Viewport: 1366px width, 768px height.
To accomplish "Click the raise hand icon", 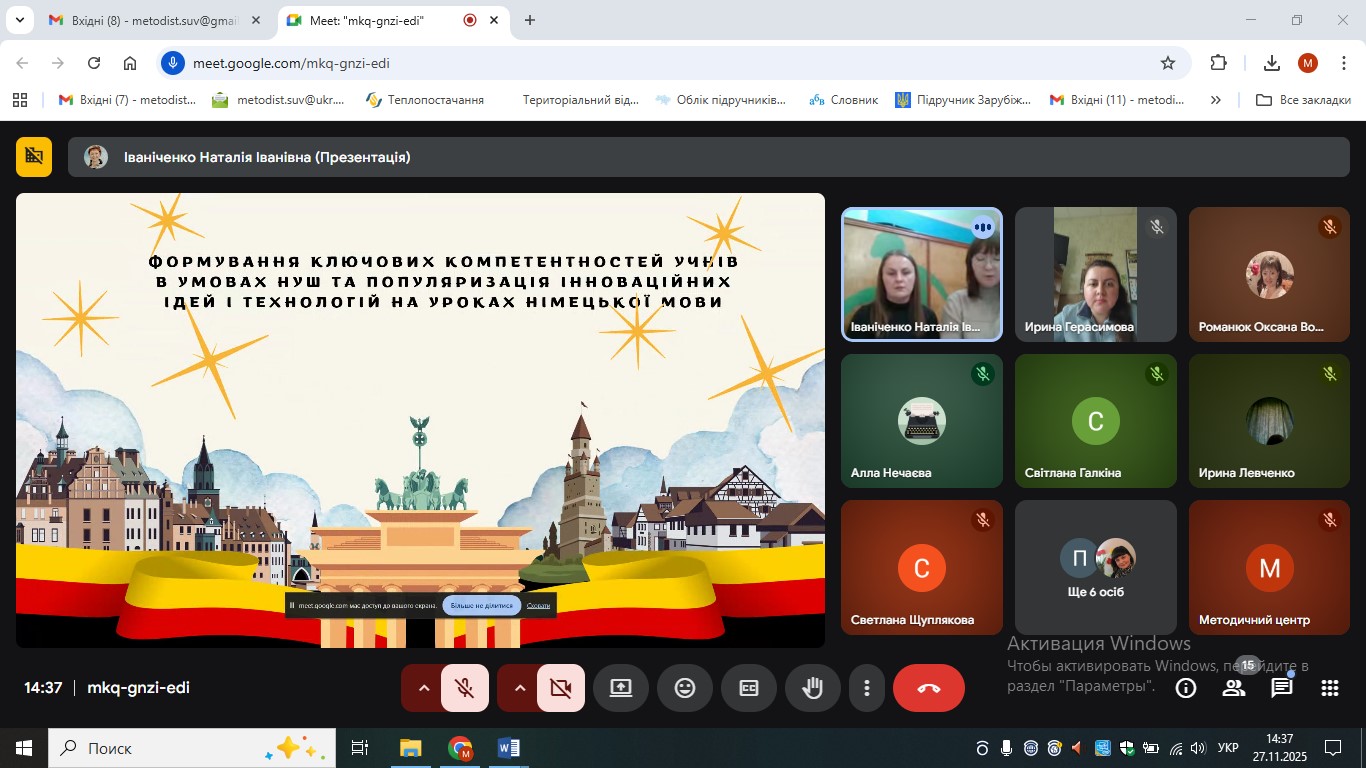I will (813, 688).
